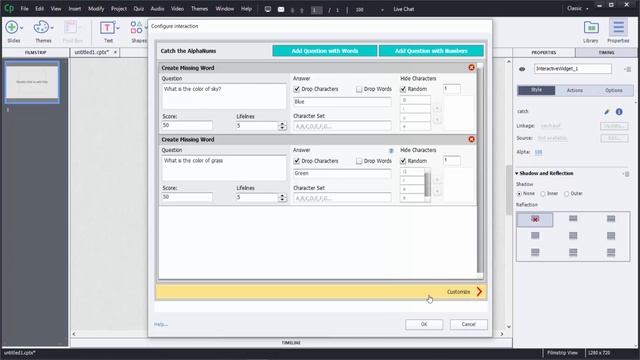The width and height of the screenshot is (640, 360).
Task: Open the properties panel menu icon near name field
Action: tap(628, 69)
